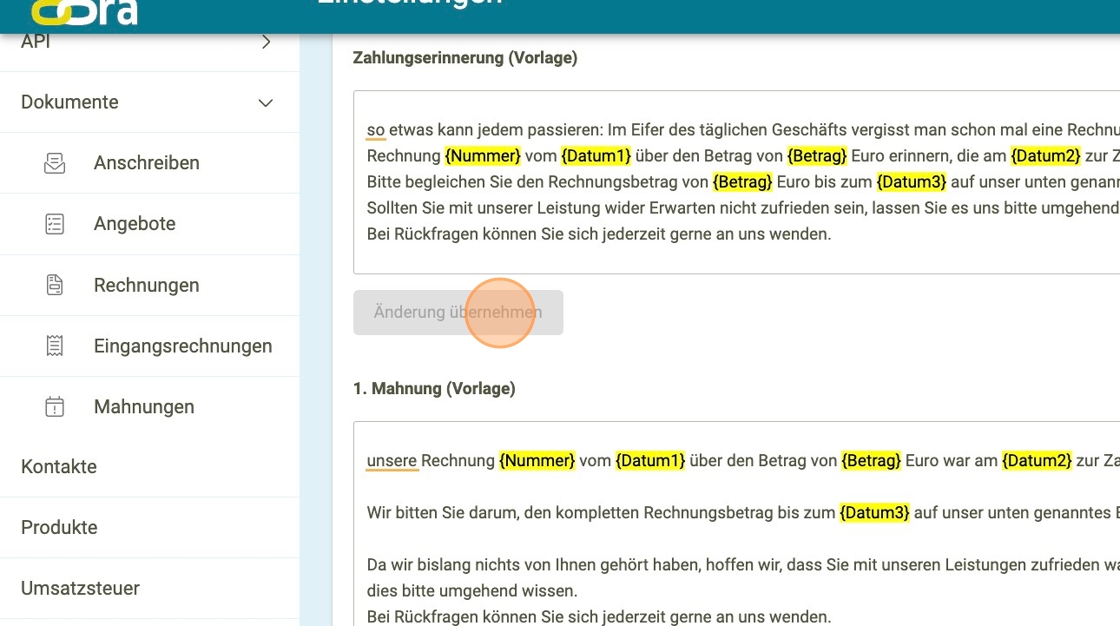Click {Datum3} placeholder in Zahlungserinnerung template
The width and height of the screenshot is (1120, 626).
(x=911, y=182)
